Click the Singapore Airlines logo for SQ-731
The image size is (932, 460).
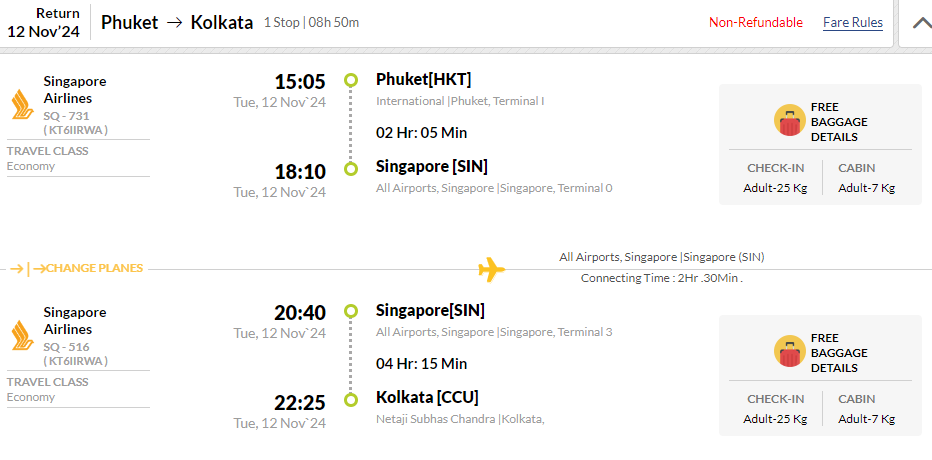pos(23,105)
